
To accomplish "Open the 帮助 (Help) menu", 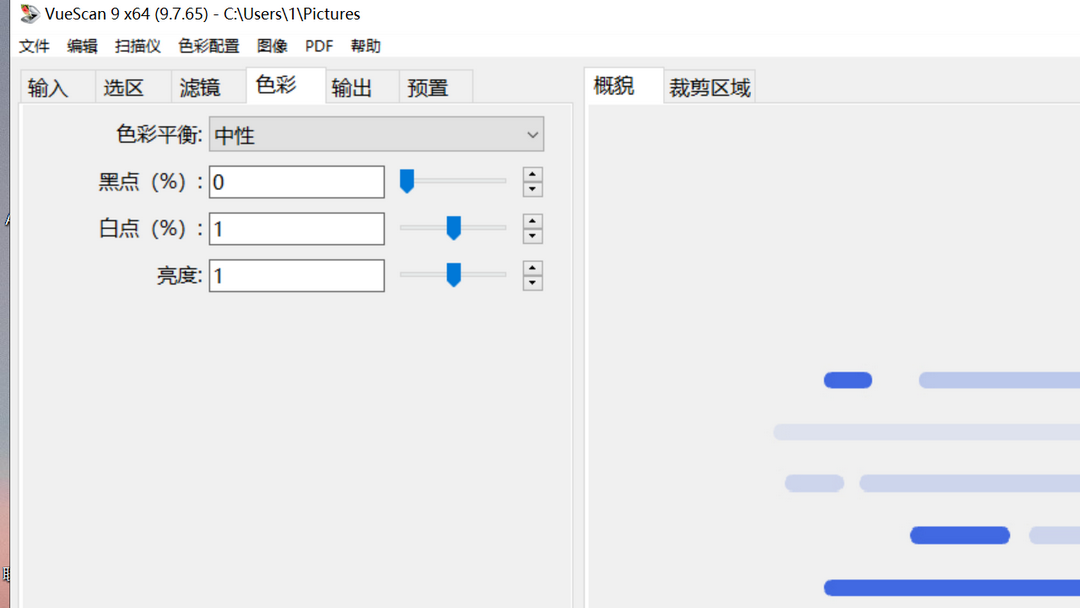I will click(365, 46).
